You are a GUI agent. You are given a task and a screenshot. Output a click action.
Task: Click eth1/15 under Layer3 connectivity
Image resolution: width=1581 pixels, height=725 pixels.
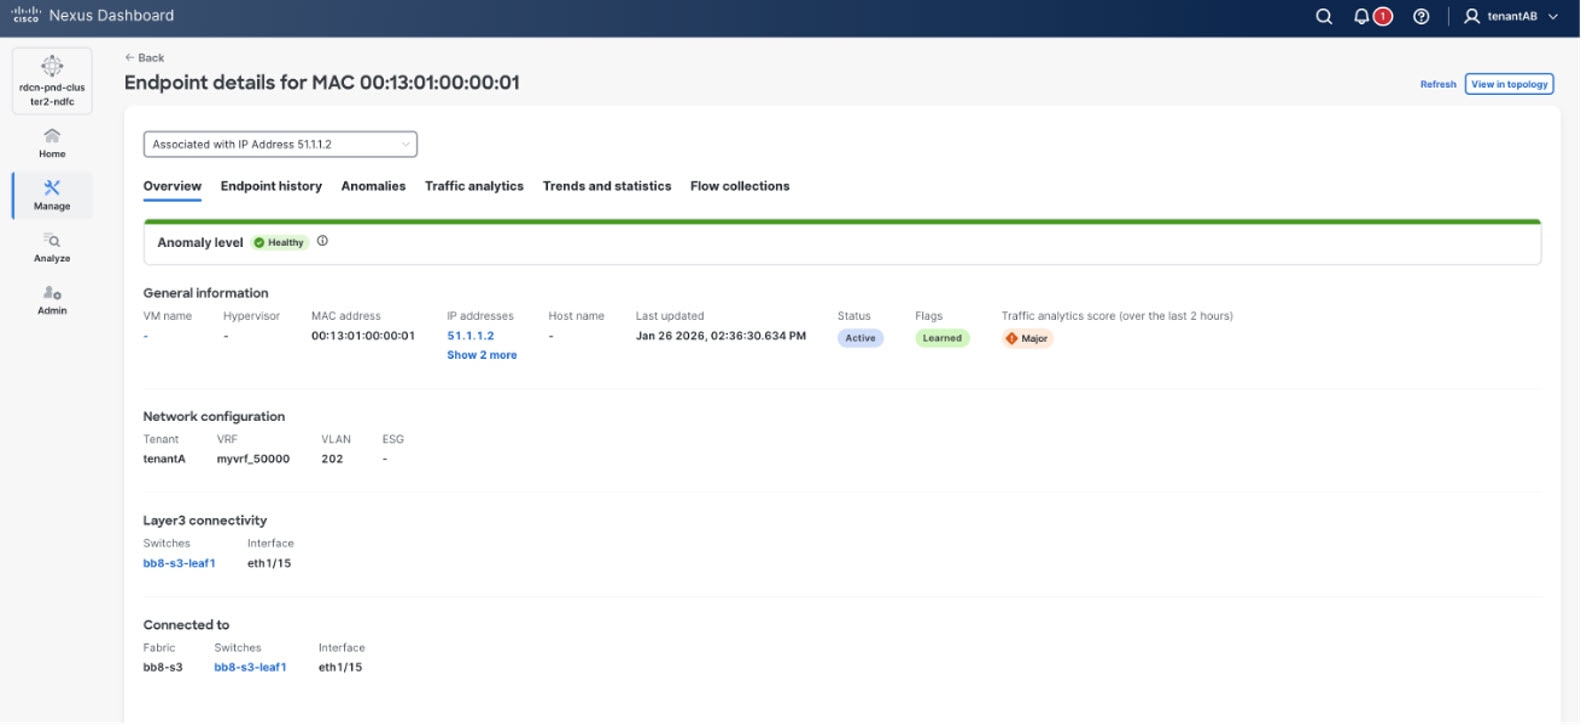[269, 563]
